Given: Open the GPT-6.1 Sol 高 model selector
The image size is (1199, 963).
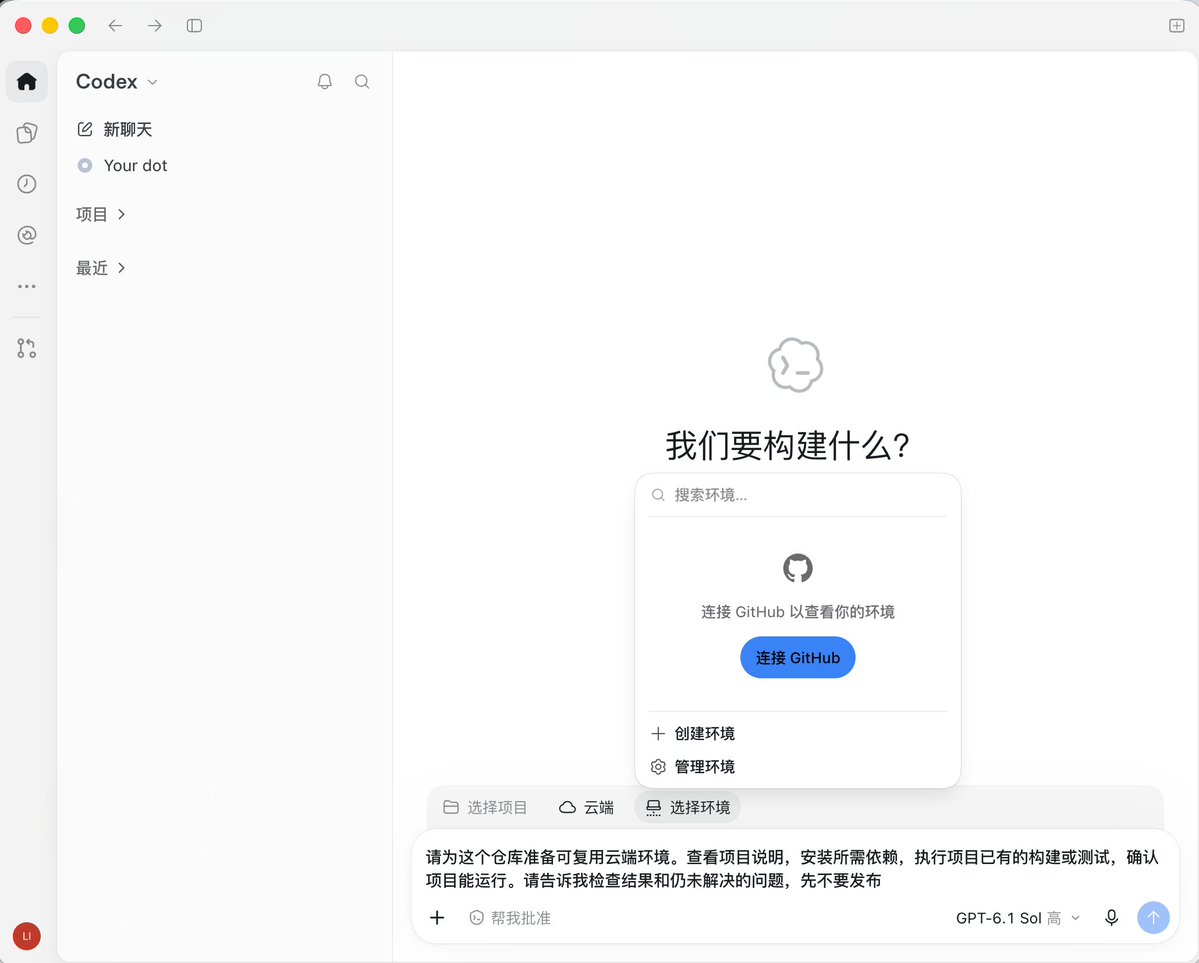Looking at the screenshot, I should pyautogui.click(x=1018, y=918).
